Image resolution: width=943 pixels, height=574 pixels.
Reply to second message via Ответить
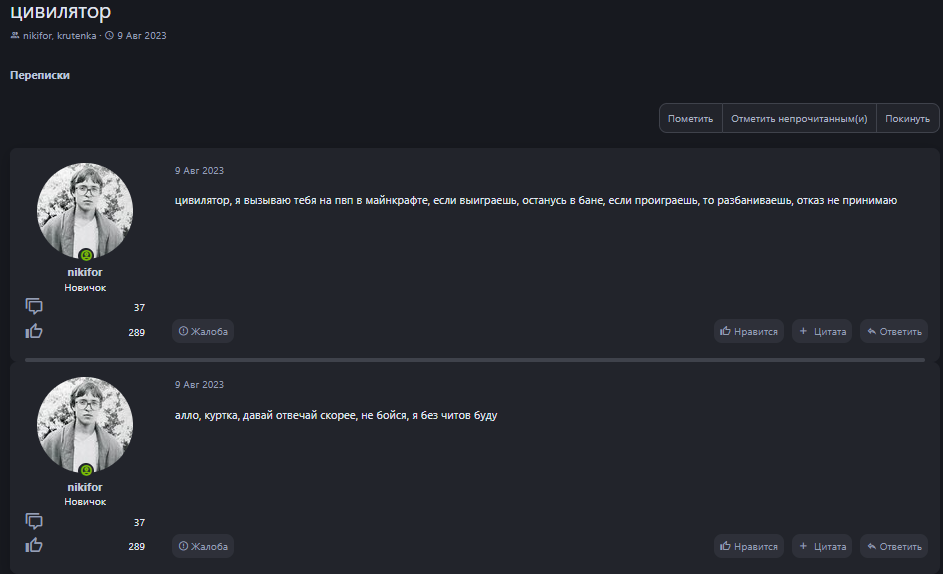[894, 546]
